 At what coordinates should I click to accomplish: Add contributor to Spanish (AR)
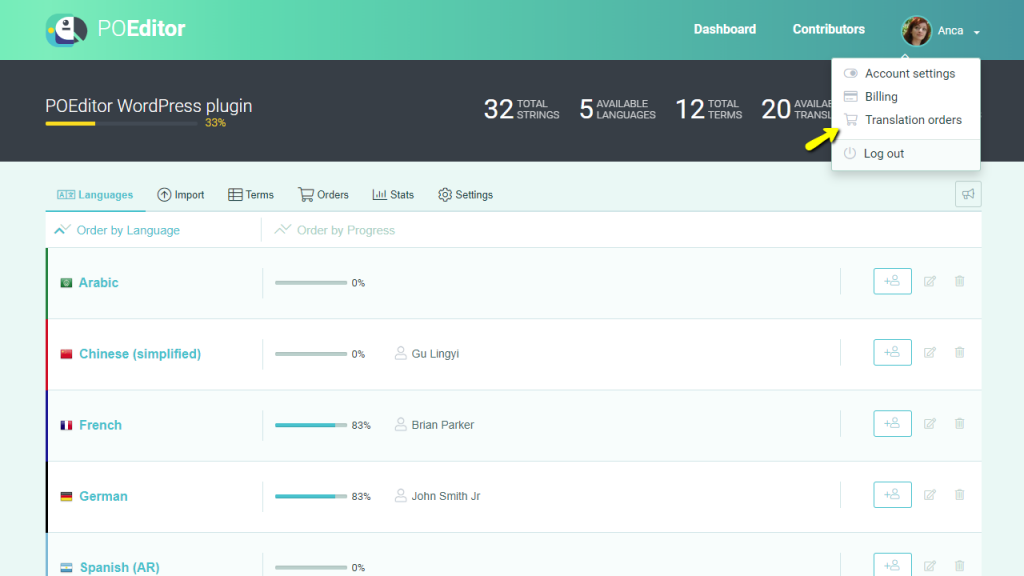pos(892,565)
